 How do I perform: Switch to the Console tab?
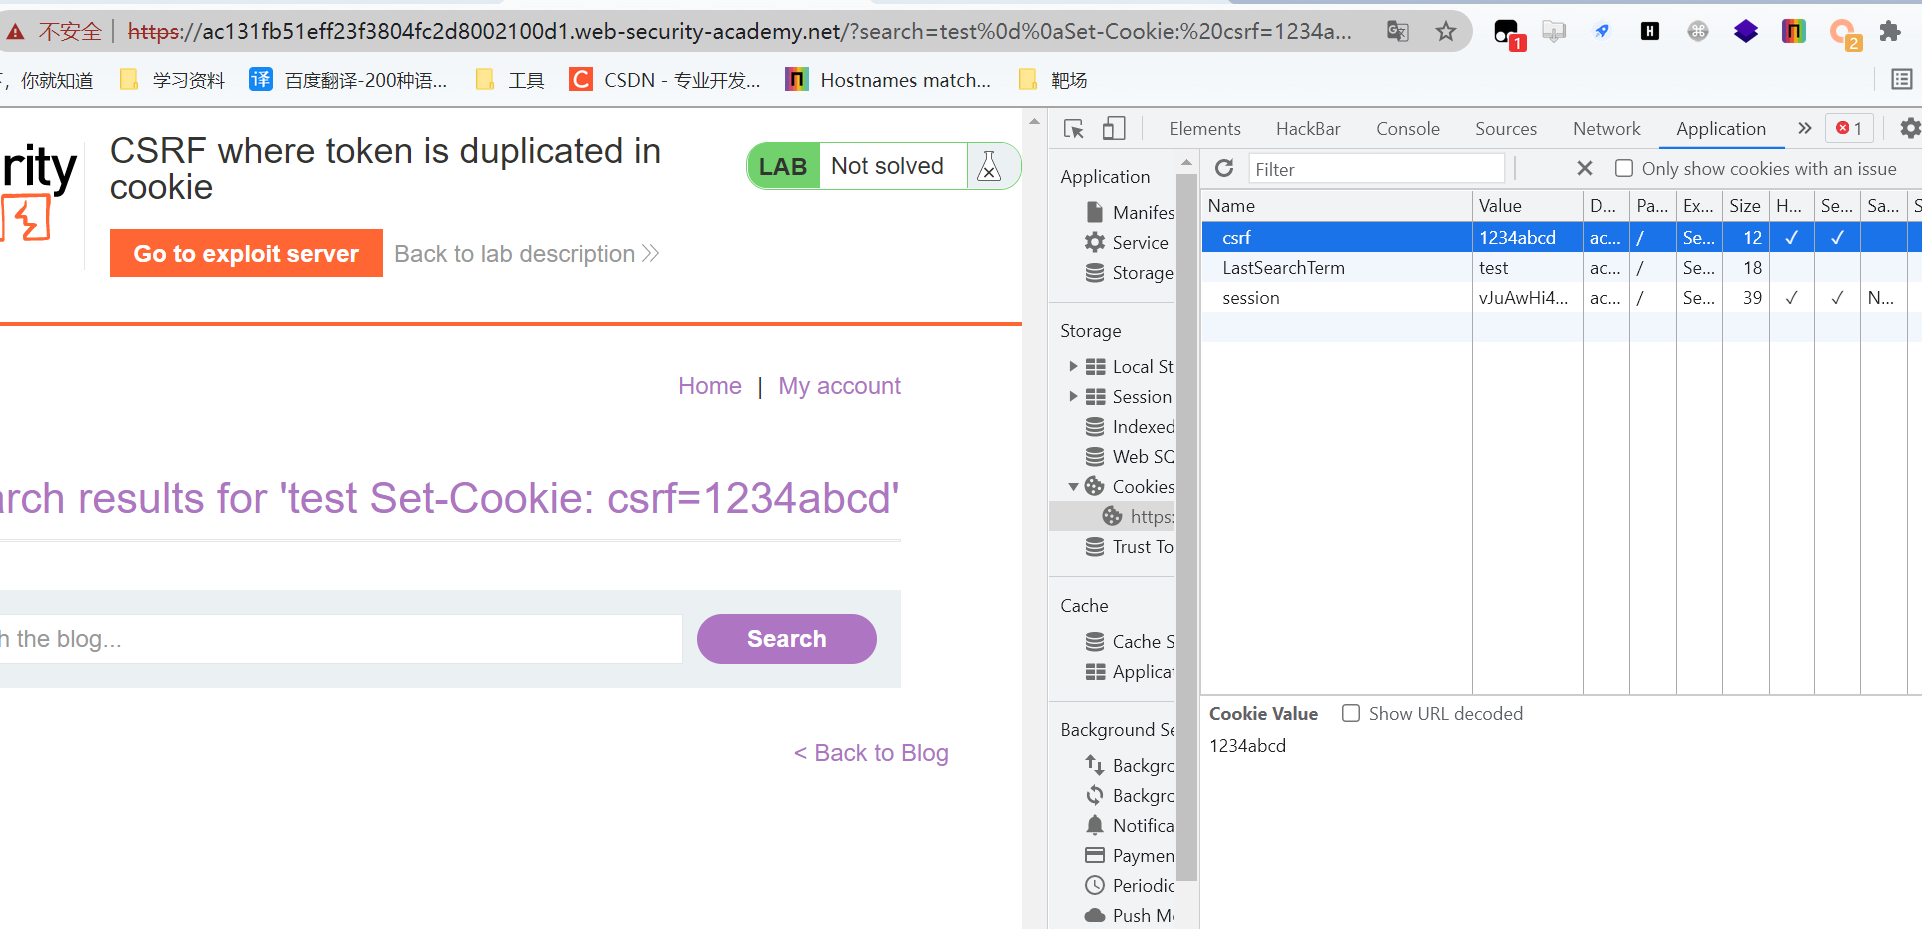pos(1408,128)
